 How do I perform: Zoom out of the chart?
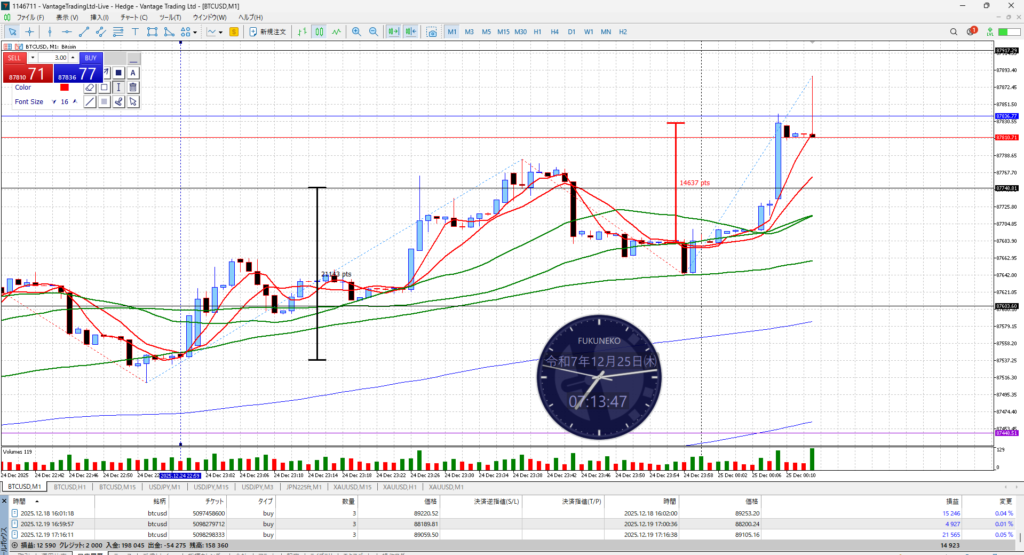[x=373, y=32]
